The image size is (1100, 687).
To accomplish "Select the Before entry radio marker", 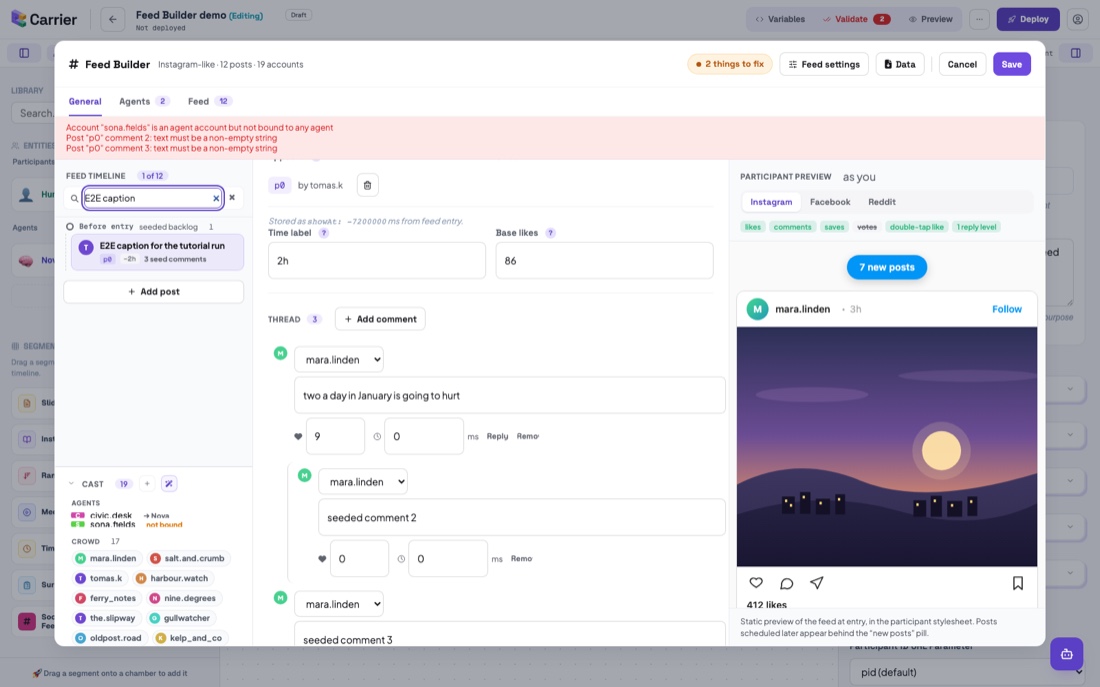I will pos(70,227).
